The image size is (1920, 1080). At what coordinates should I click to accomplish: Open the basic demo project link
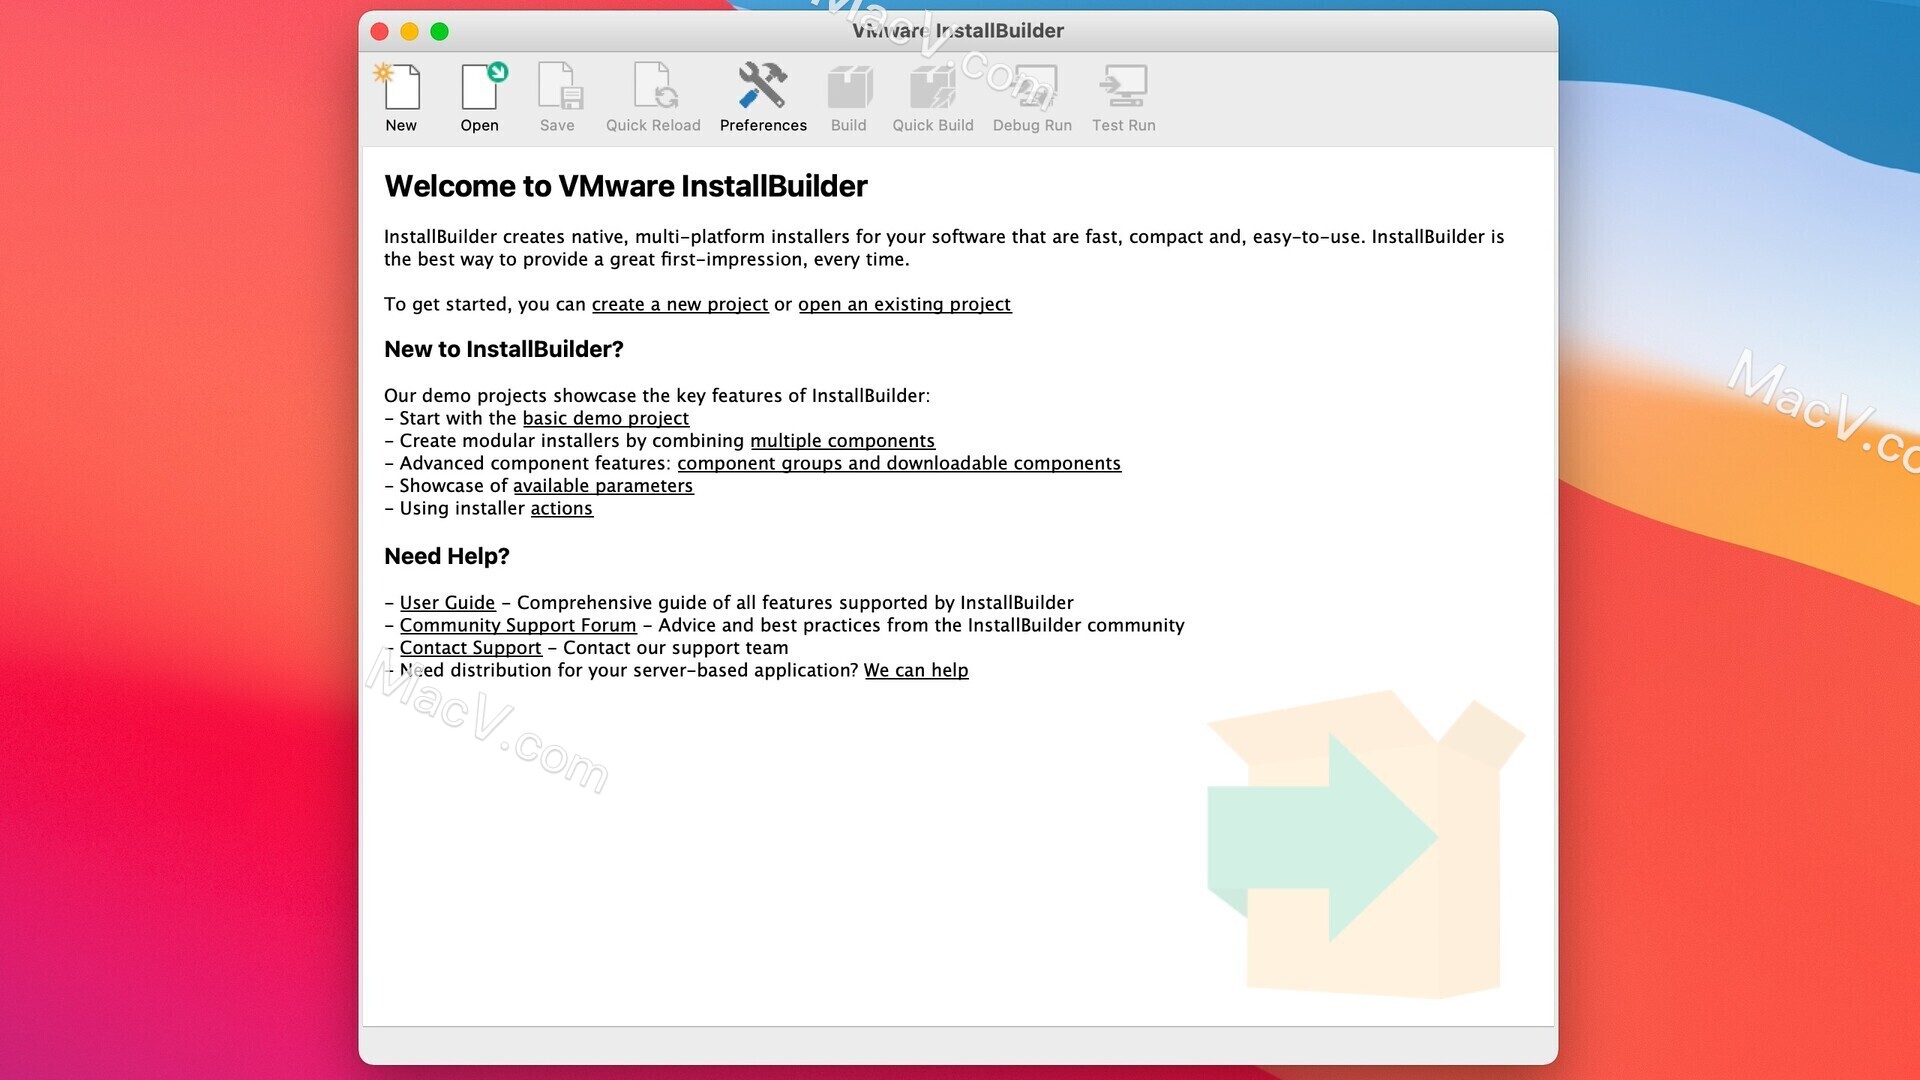606,418
